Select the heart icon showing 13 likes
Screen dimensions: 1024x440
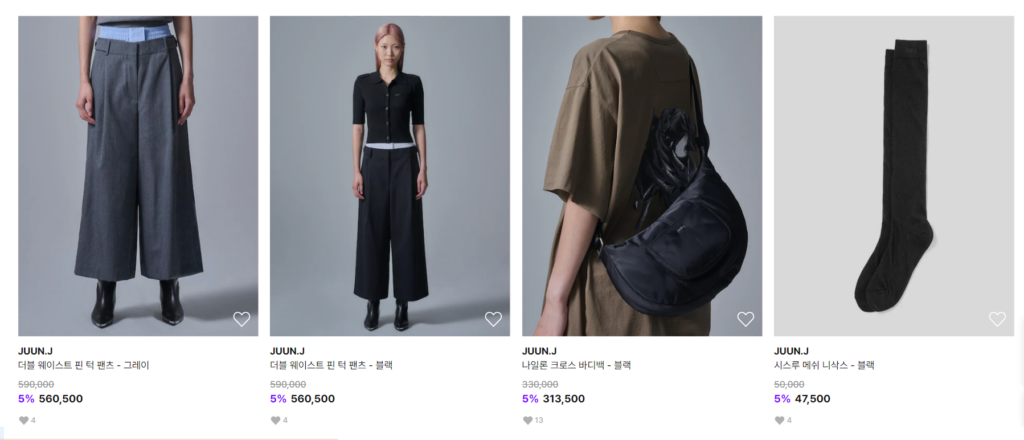pos(528,420)
